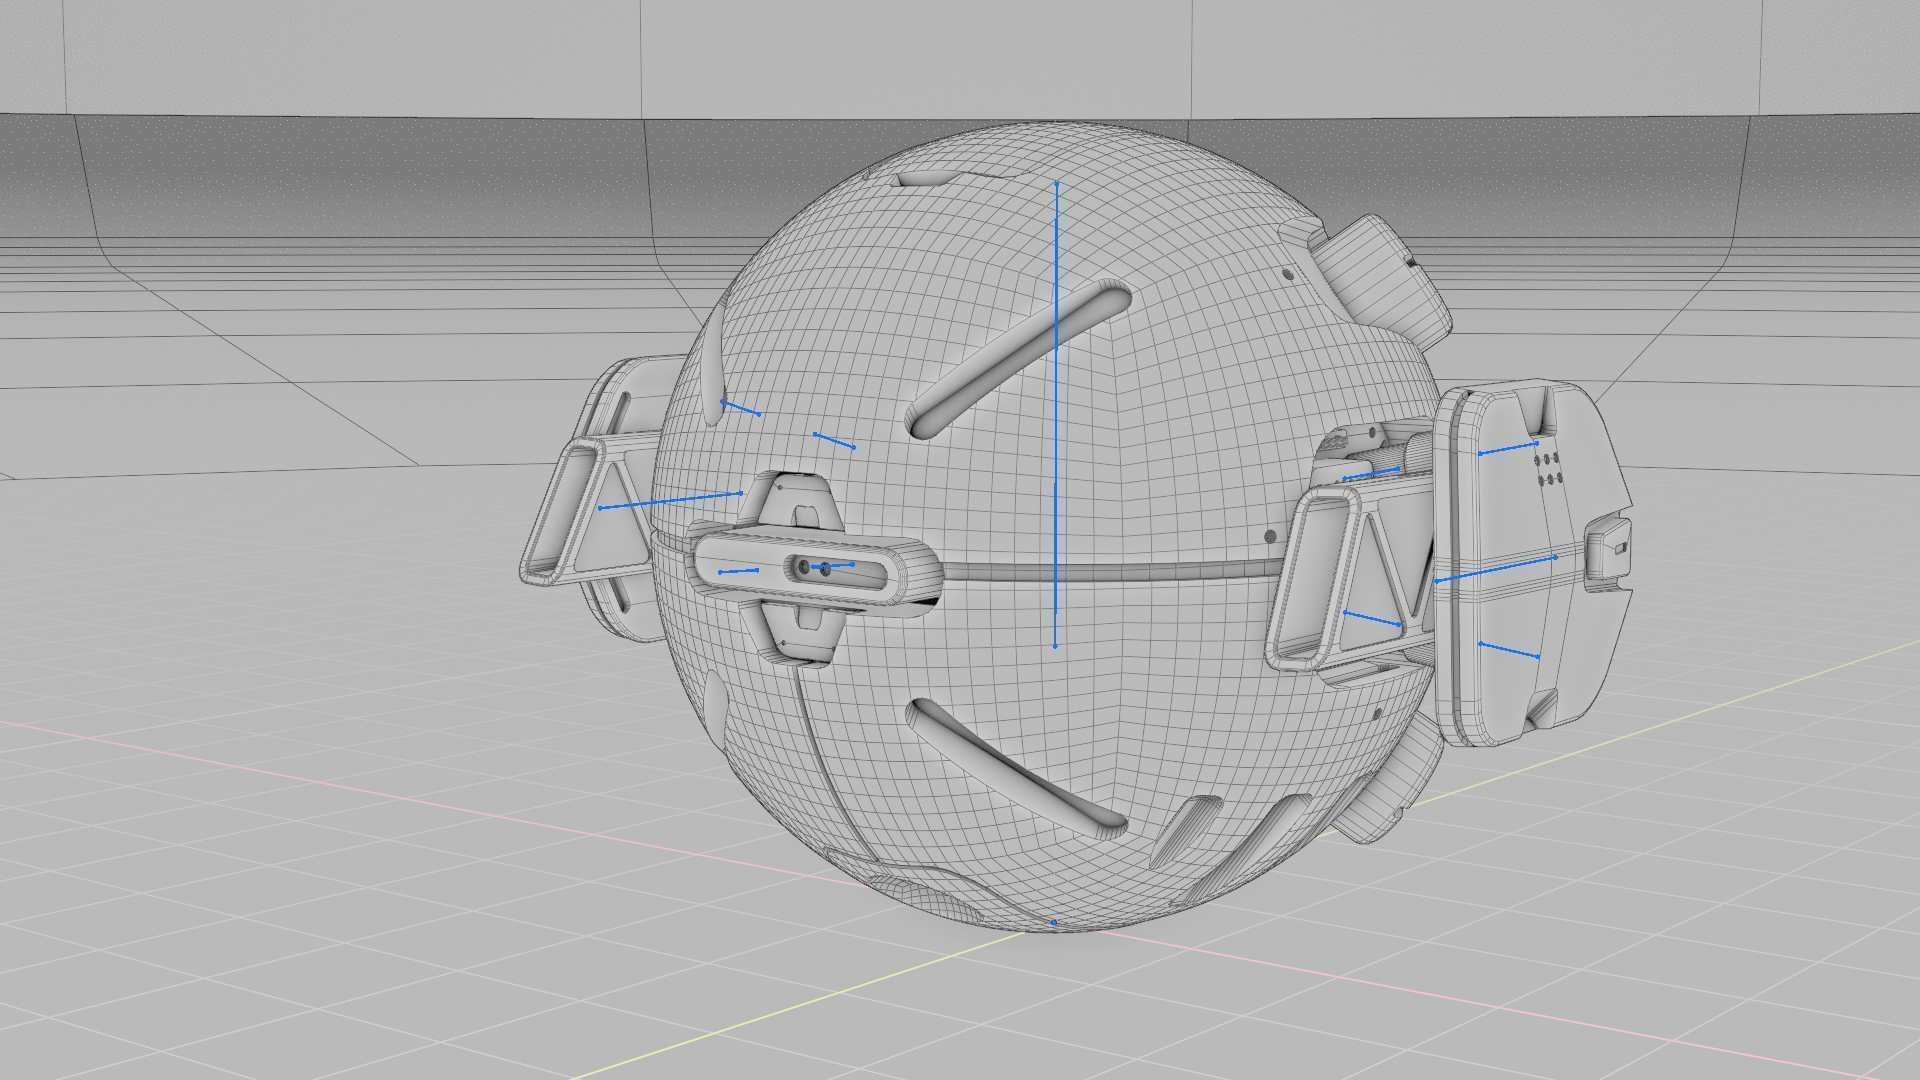Select the horizontal capsule-shaped handle on the sphere front
Image resolution: width=1920 pixels, height=1080 pixels.
pos(818,570)
